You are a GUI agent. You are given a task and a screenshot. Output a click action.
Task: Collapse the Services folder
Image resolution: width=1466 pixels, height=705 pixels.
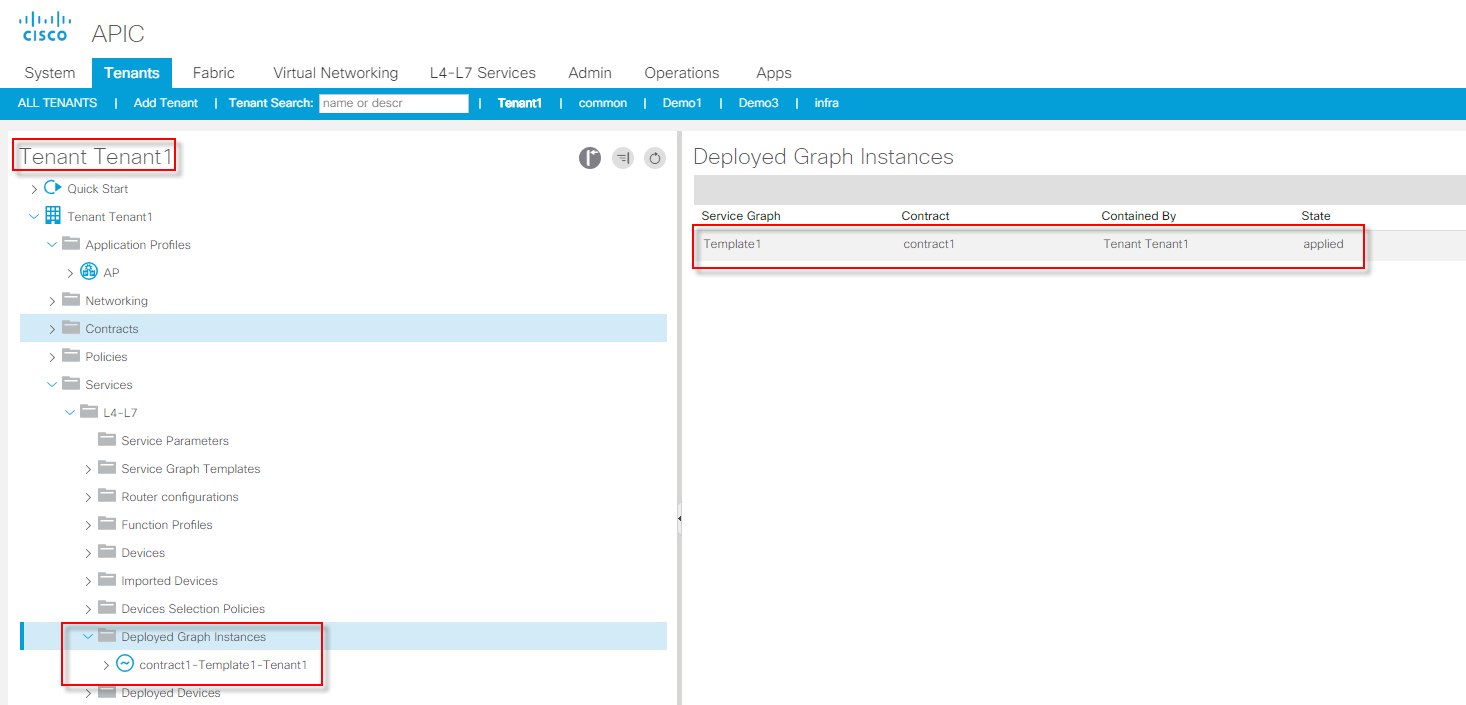pyautogui.click(x=53, y=385)
